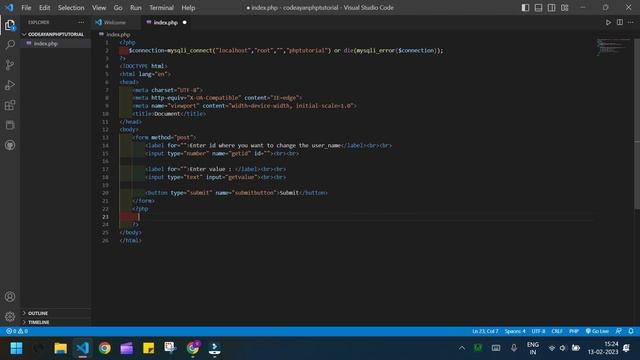
Task: Open the Search view in activity bar
Action: [10, 44]
